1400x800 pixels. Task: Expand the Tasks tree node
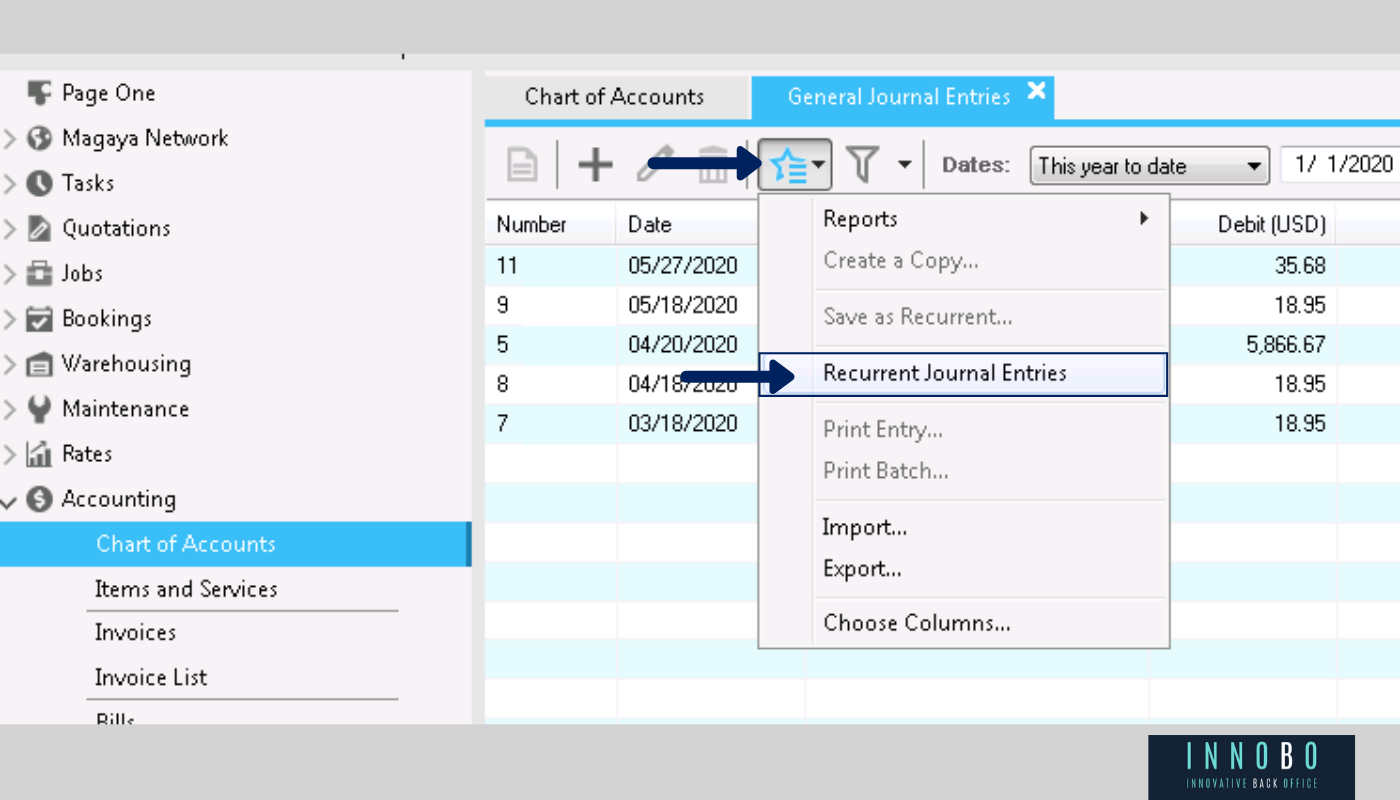coord(10,184)
